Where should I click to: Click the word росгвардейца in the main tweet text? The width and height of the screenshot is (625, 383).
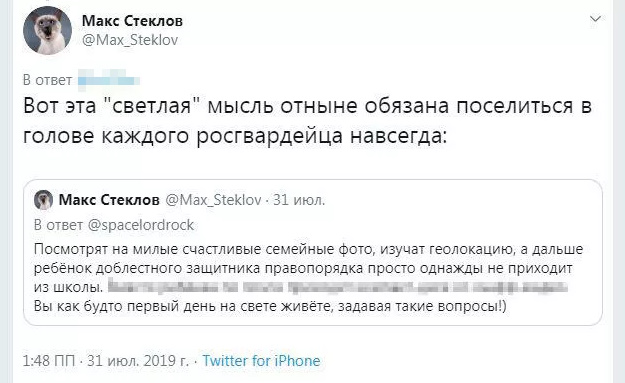coord(270,136)
